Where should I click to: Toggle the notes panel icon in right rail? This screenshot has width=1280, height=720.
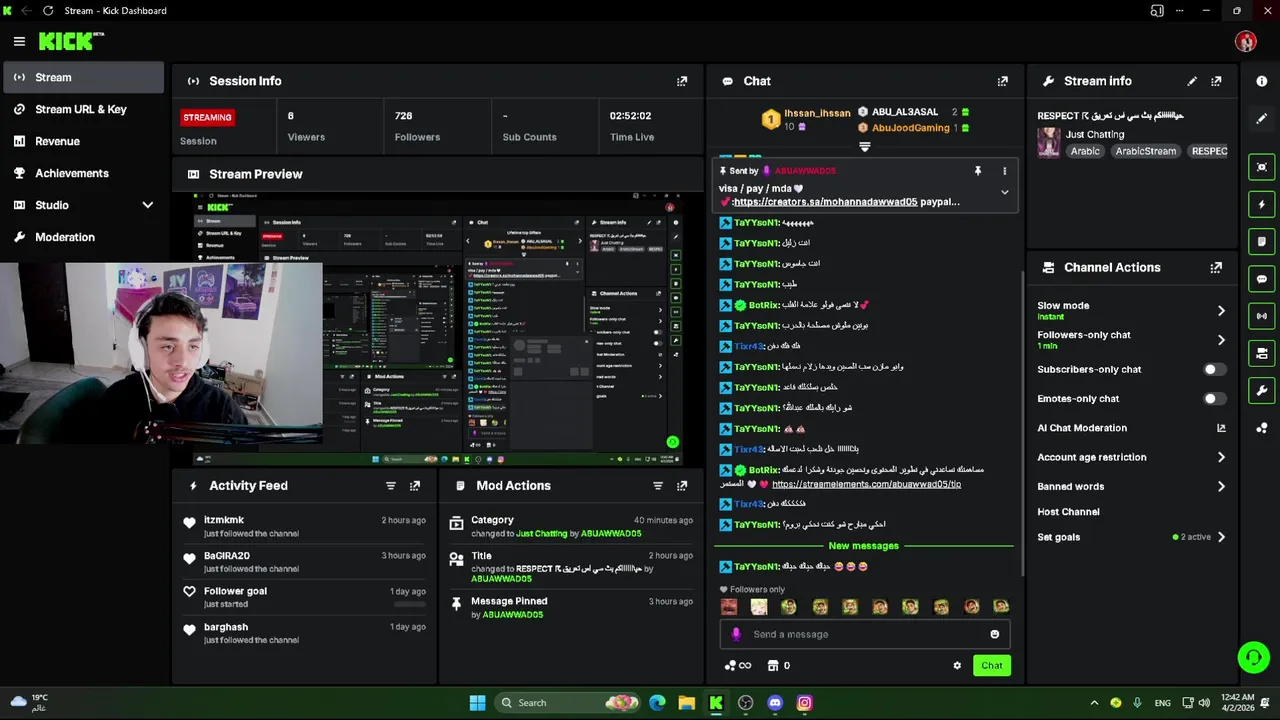(1262, 241)
